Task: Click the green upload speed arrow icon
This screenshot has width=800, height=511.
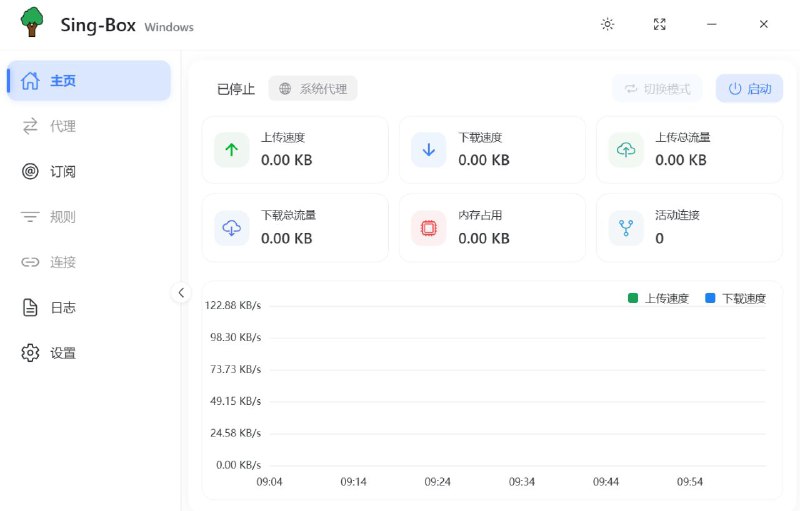Action: [232, 150]
